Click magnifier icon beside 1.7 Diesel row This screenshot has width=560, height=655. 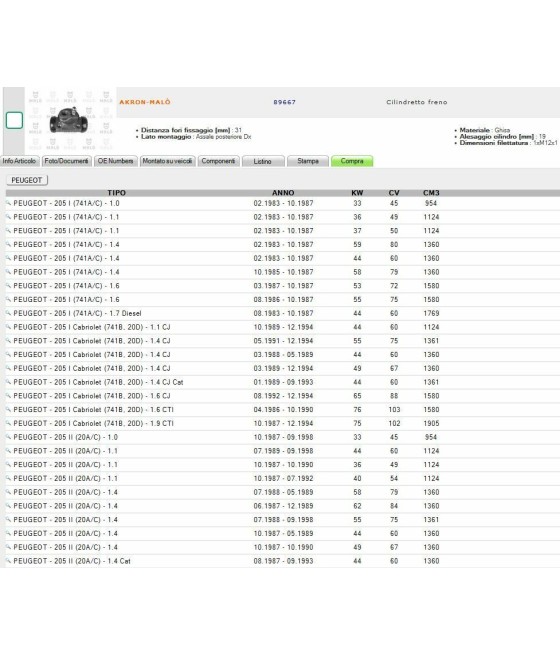click(8, 313)
